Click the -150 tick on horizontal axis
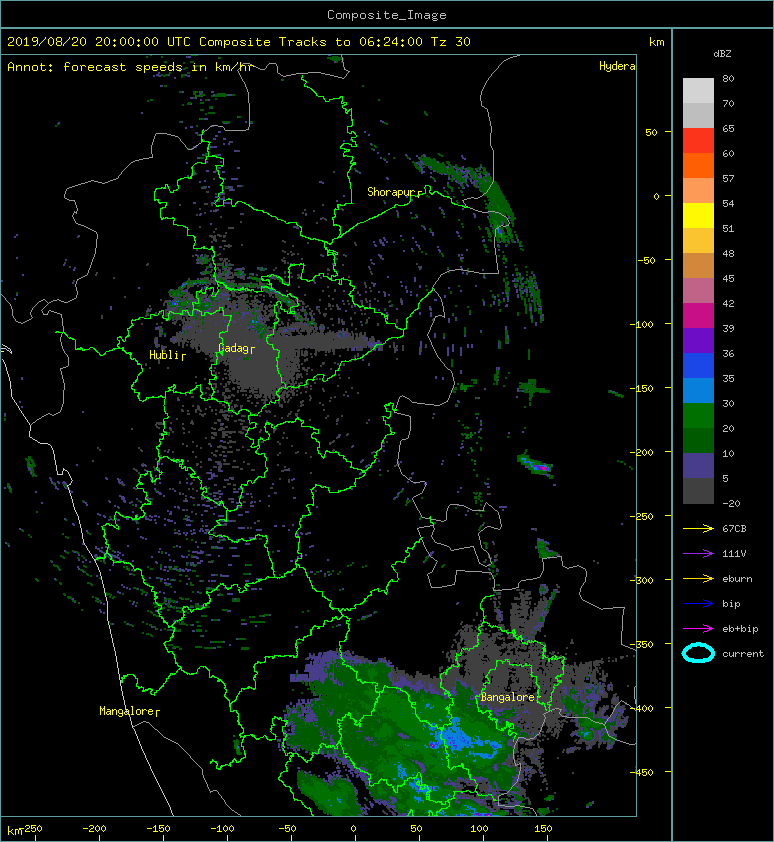Screen dimensions: 774x842 [x=158, y=829]
